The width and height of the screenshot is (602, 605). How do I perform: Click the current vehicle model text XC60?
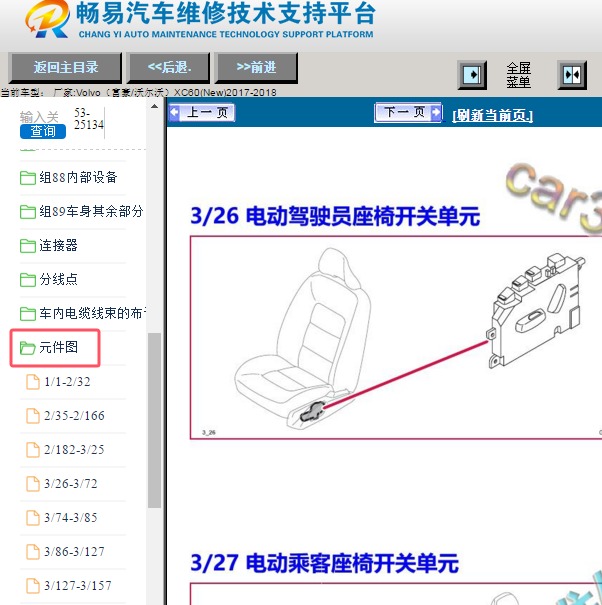point(225,93)
